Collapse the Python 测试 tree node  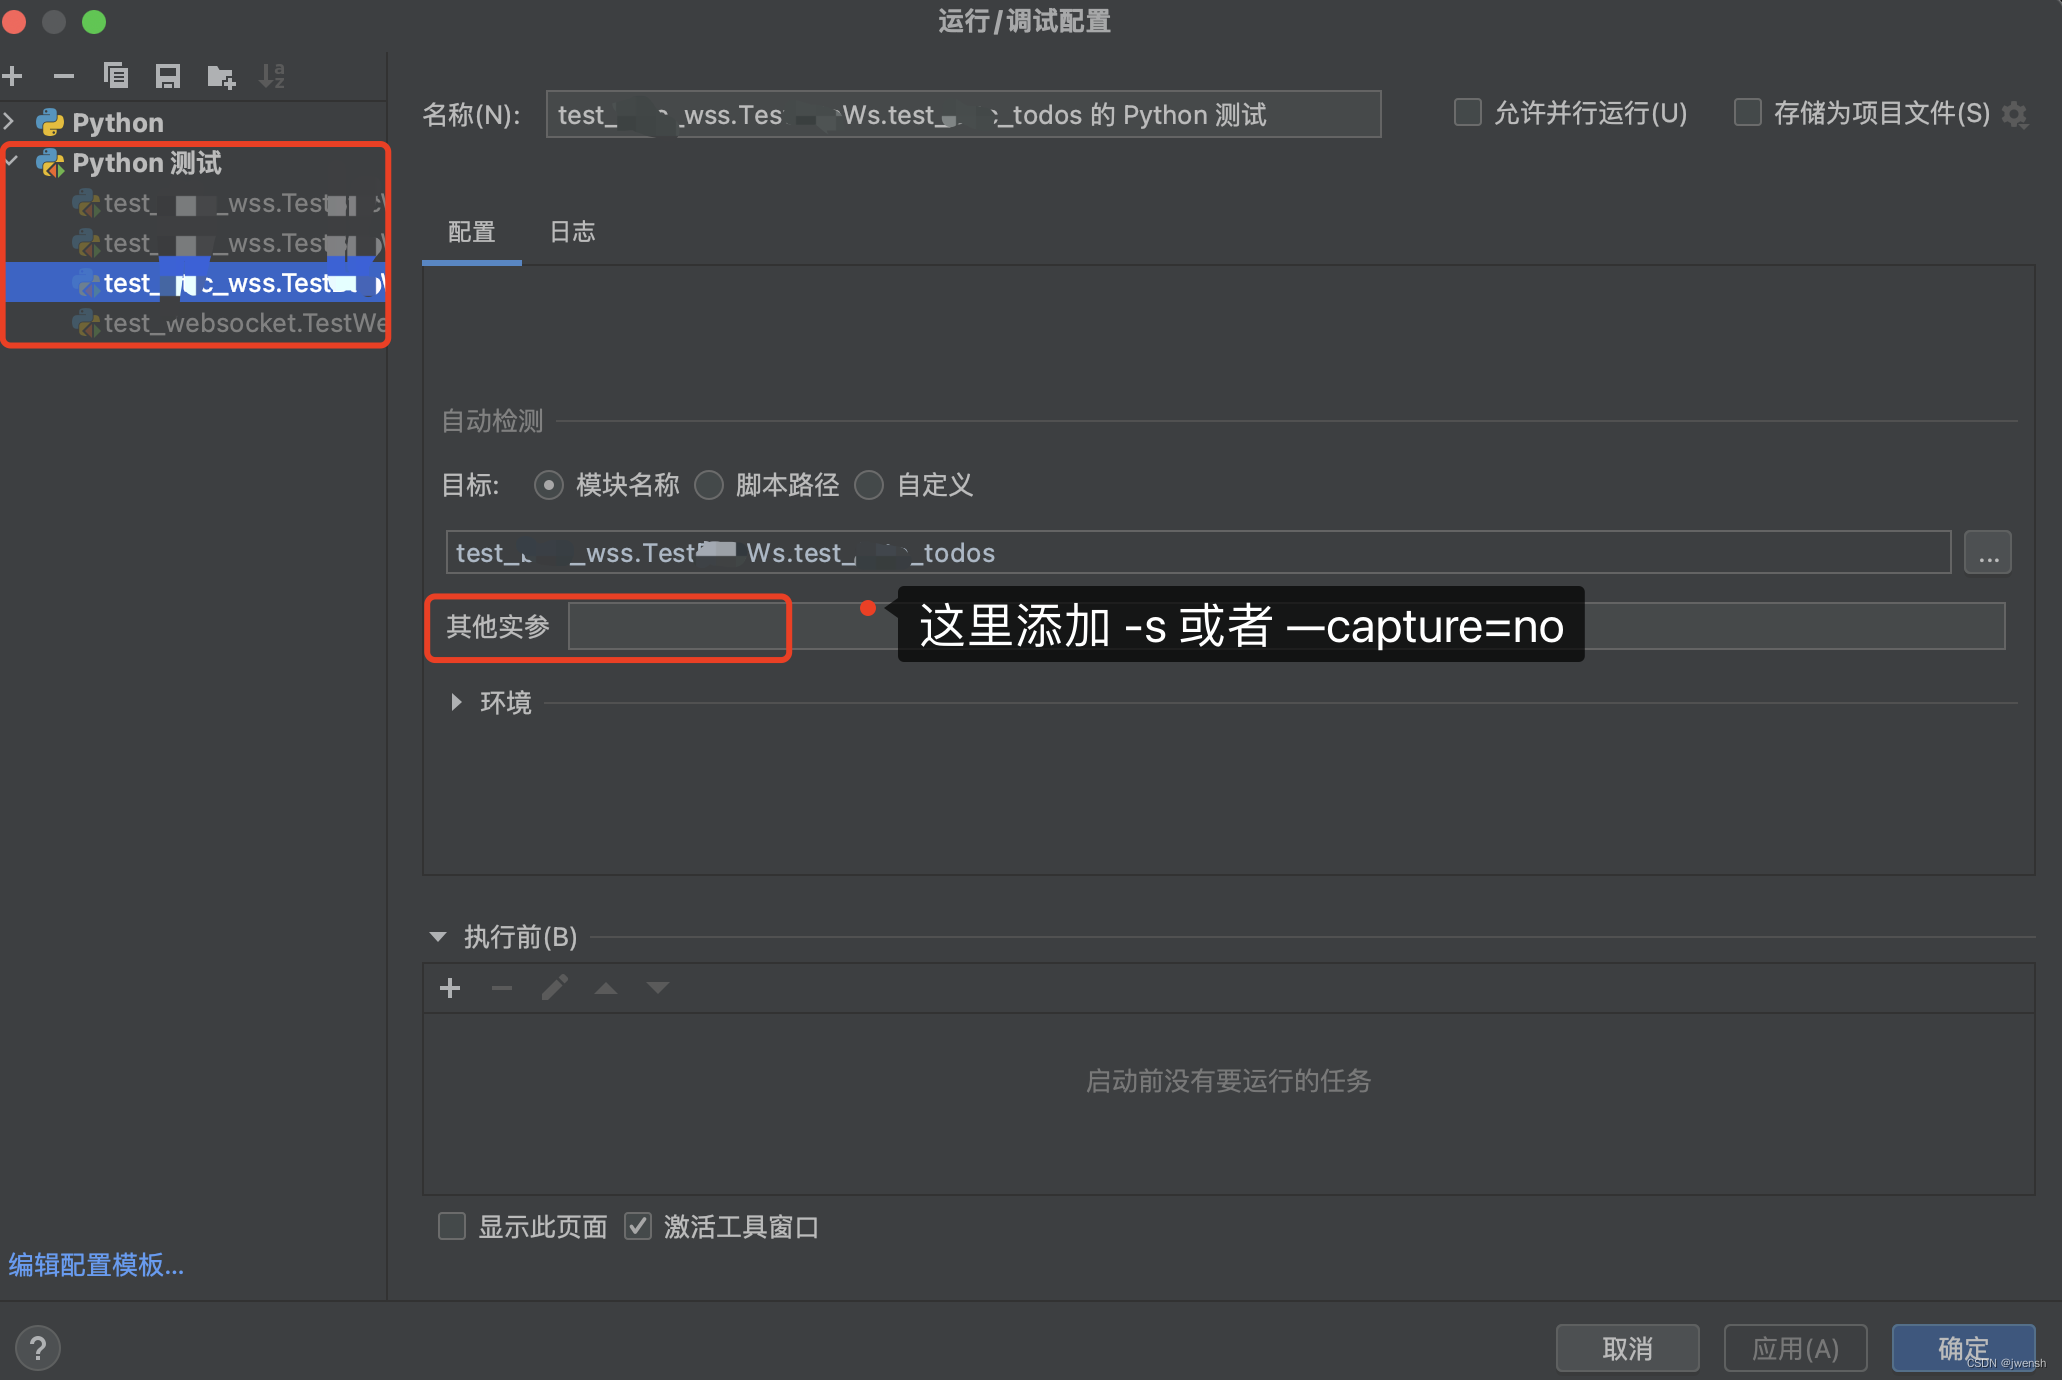click(x=11, y=161)
